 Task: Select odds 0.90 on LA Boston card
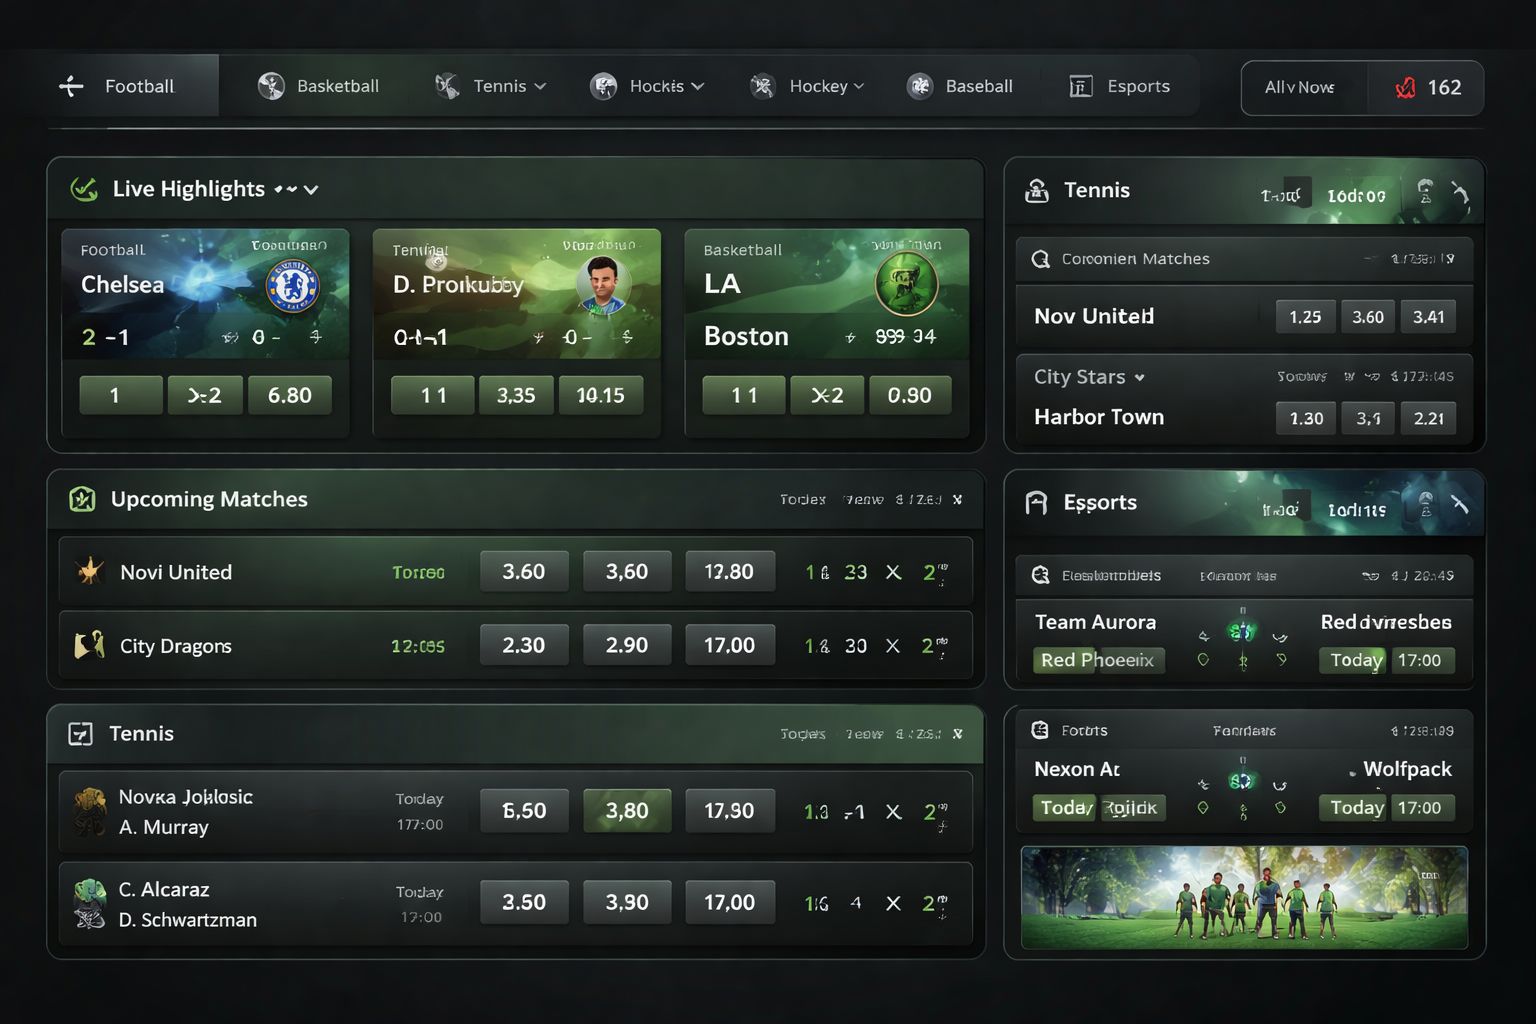[910, 395]
